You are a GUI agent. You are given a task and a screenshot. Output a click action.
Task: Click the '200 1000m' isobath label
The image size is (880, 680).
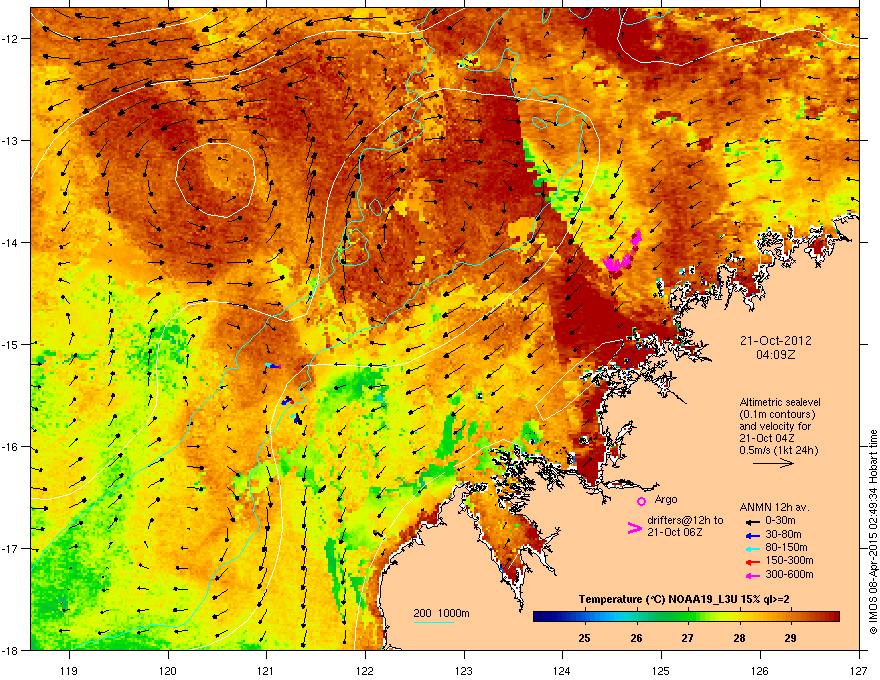441,613
